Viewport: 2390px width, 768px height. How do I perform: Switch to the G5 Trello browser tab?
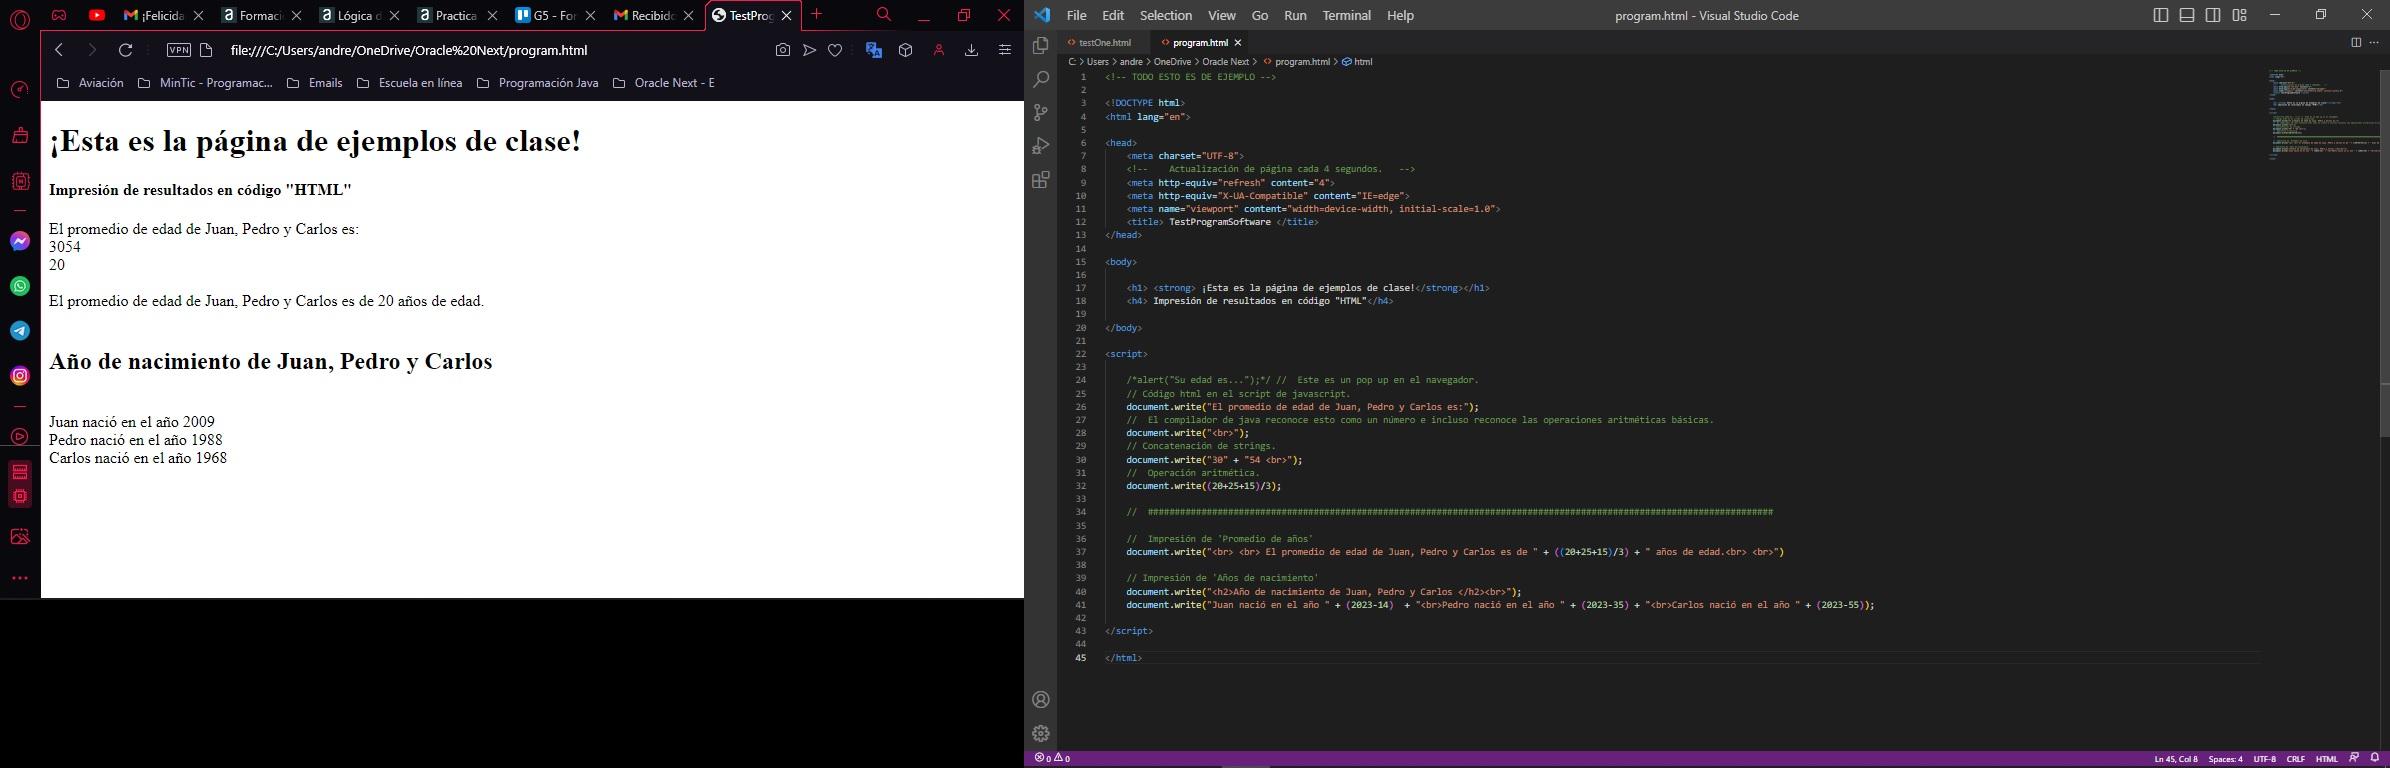(555, 15)
